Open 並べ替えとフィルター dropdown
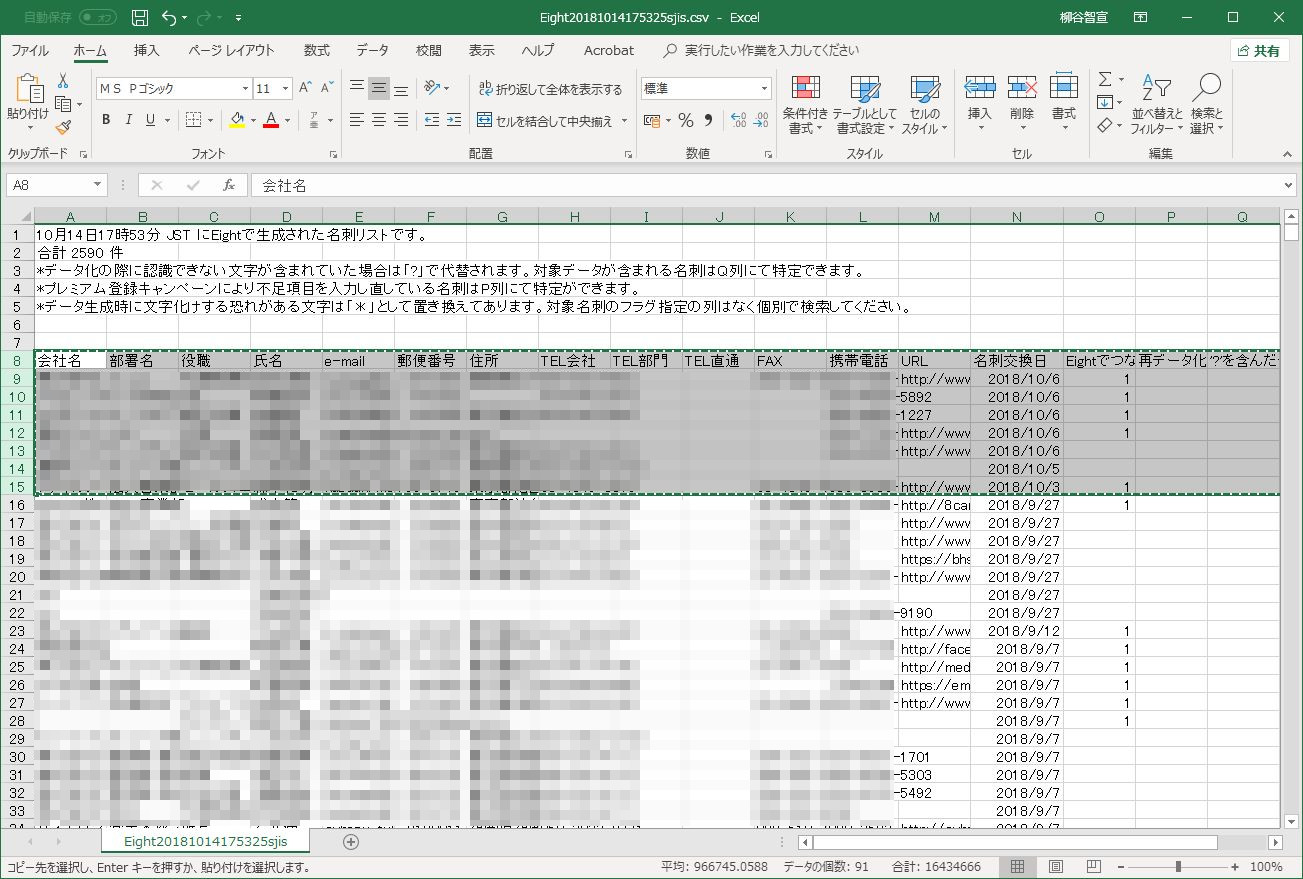 click(x=1157, y=104)
